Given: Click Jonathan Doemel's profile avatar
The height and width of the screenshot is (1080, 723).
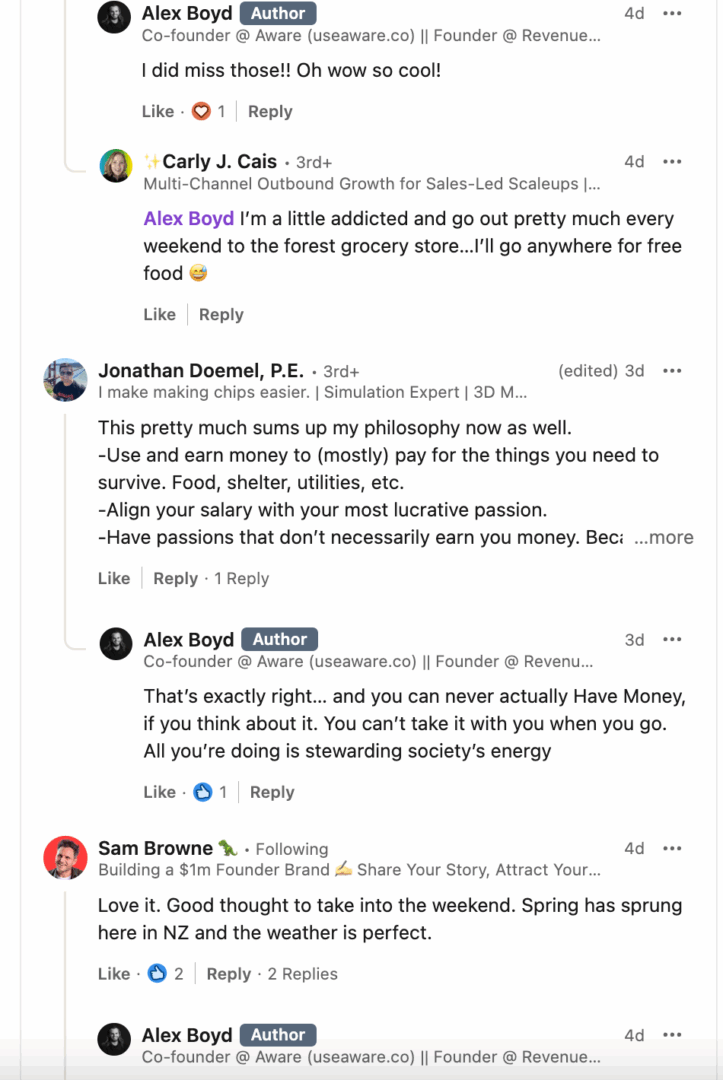Looking at the screenshot, I should tap(65, 380).
